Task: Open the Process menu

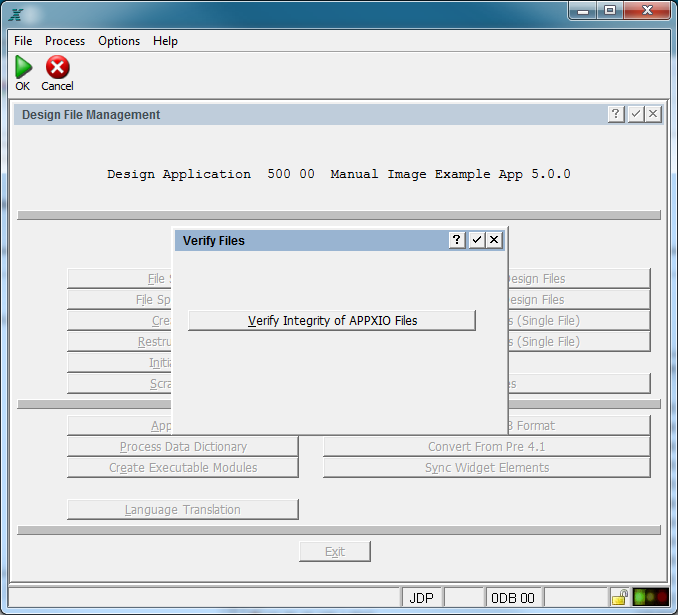Action: click(65, 41)
